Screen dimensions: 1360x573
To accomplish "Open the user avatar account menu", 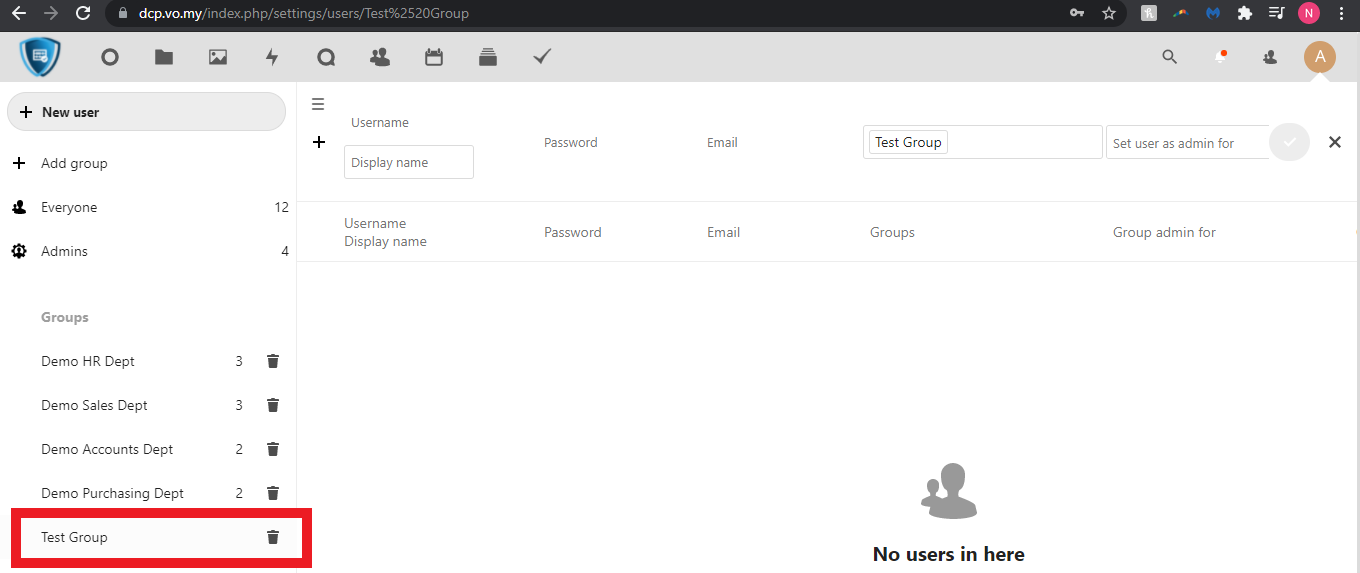I will [x=1319, y=57].
